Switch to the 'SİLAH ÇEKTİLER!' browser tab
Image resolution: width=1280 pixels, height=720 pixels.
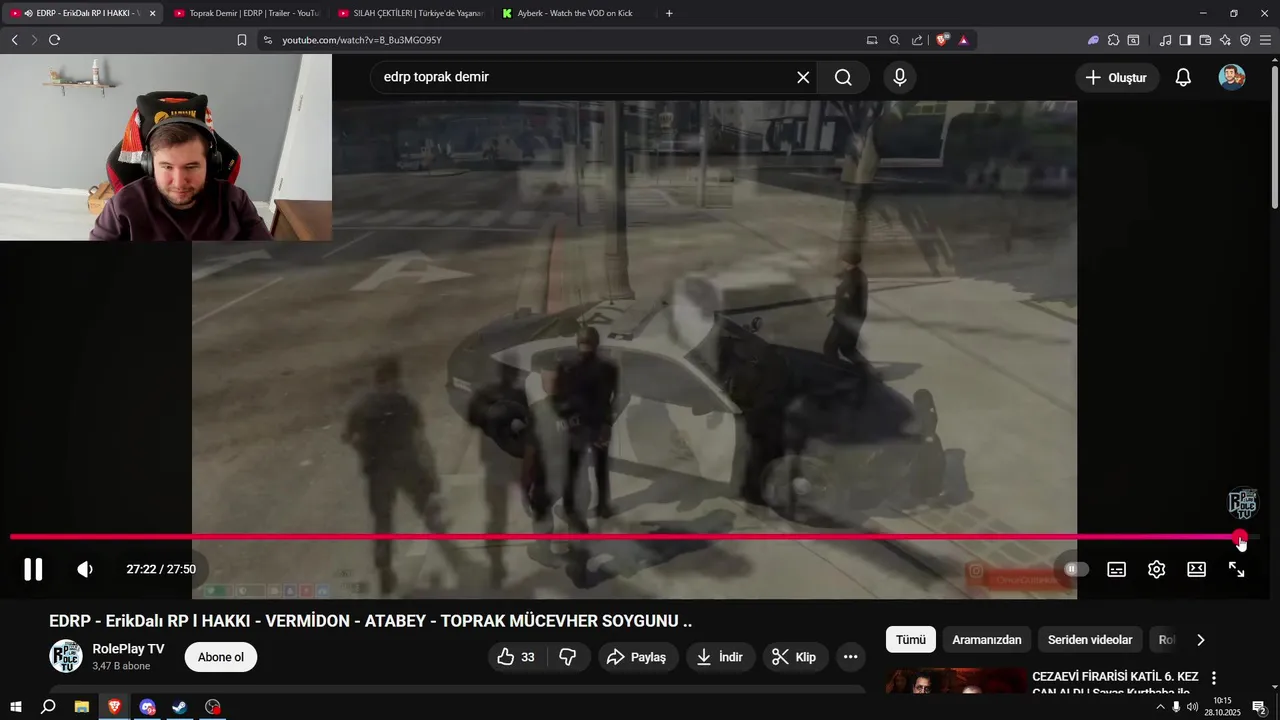point(412,13)
